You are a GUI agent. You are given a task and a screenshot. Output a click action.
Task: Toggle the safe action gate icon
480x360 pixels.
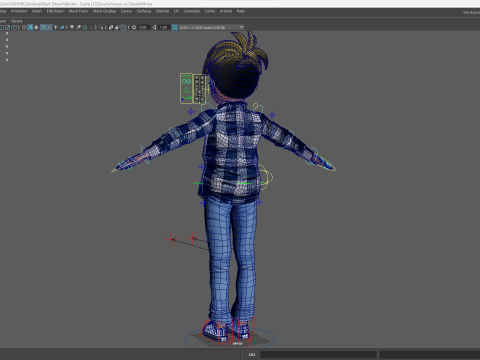pyautogui.click(x=8, y=27)
